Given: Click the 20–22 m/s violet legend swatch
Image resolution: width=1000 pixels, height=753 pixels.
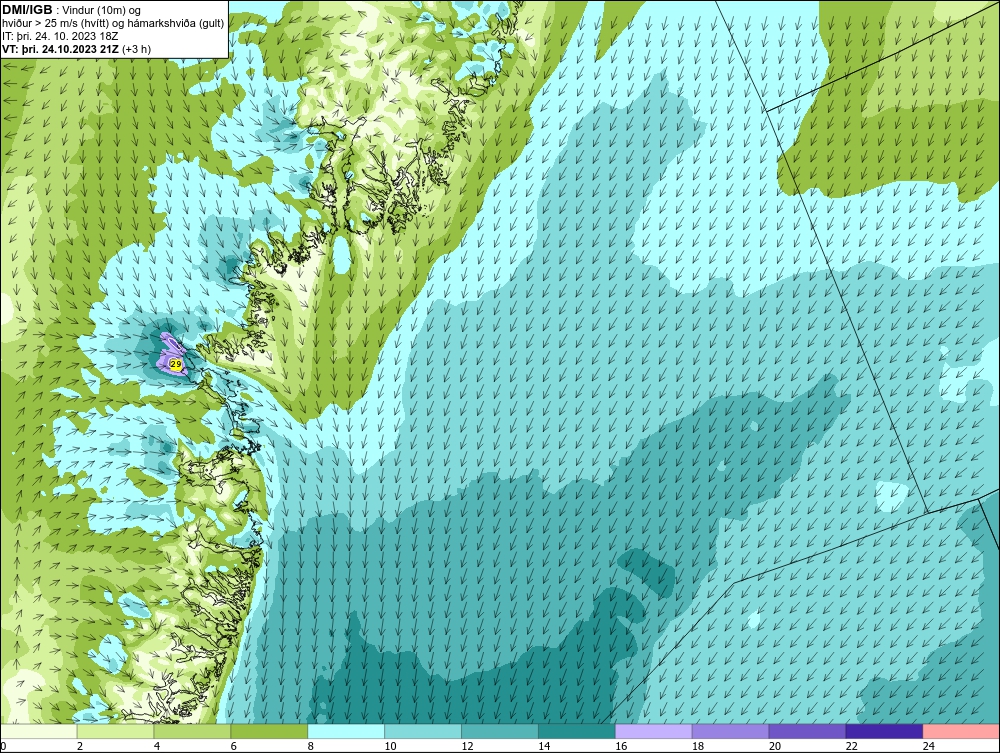Looking at the screenshot, I should (807, 731).
